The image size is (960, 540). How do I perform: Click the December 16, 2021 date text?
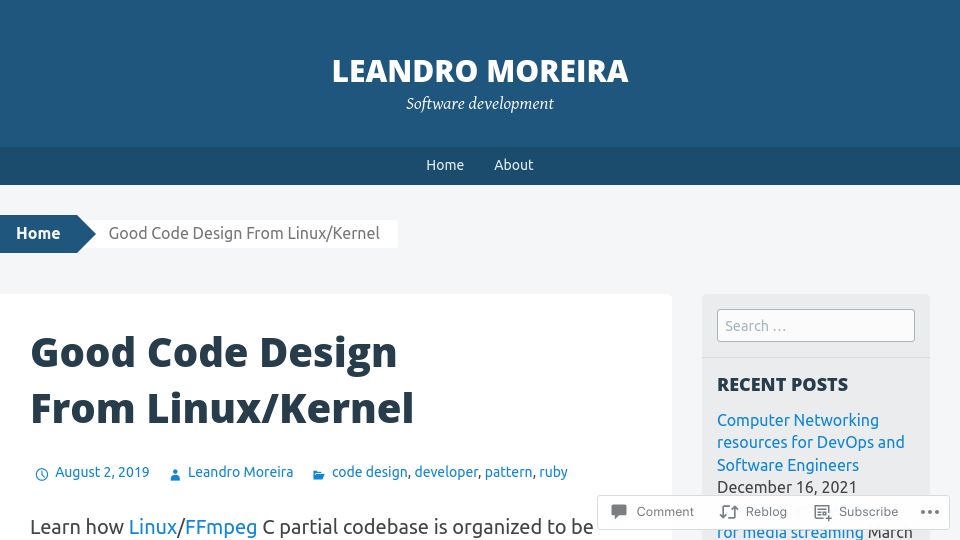point(787,487)
